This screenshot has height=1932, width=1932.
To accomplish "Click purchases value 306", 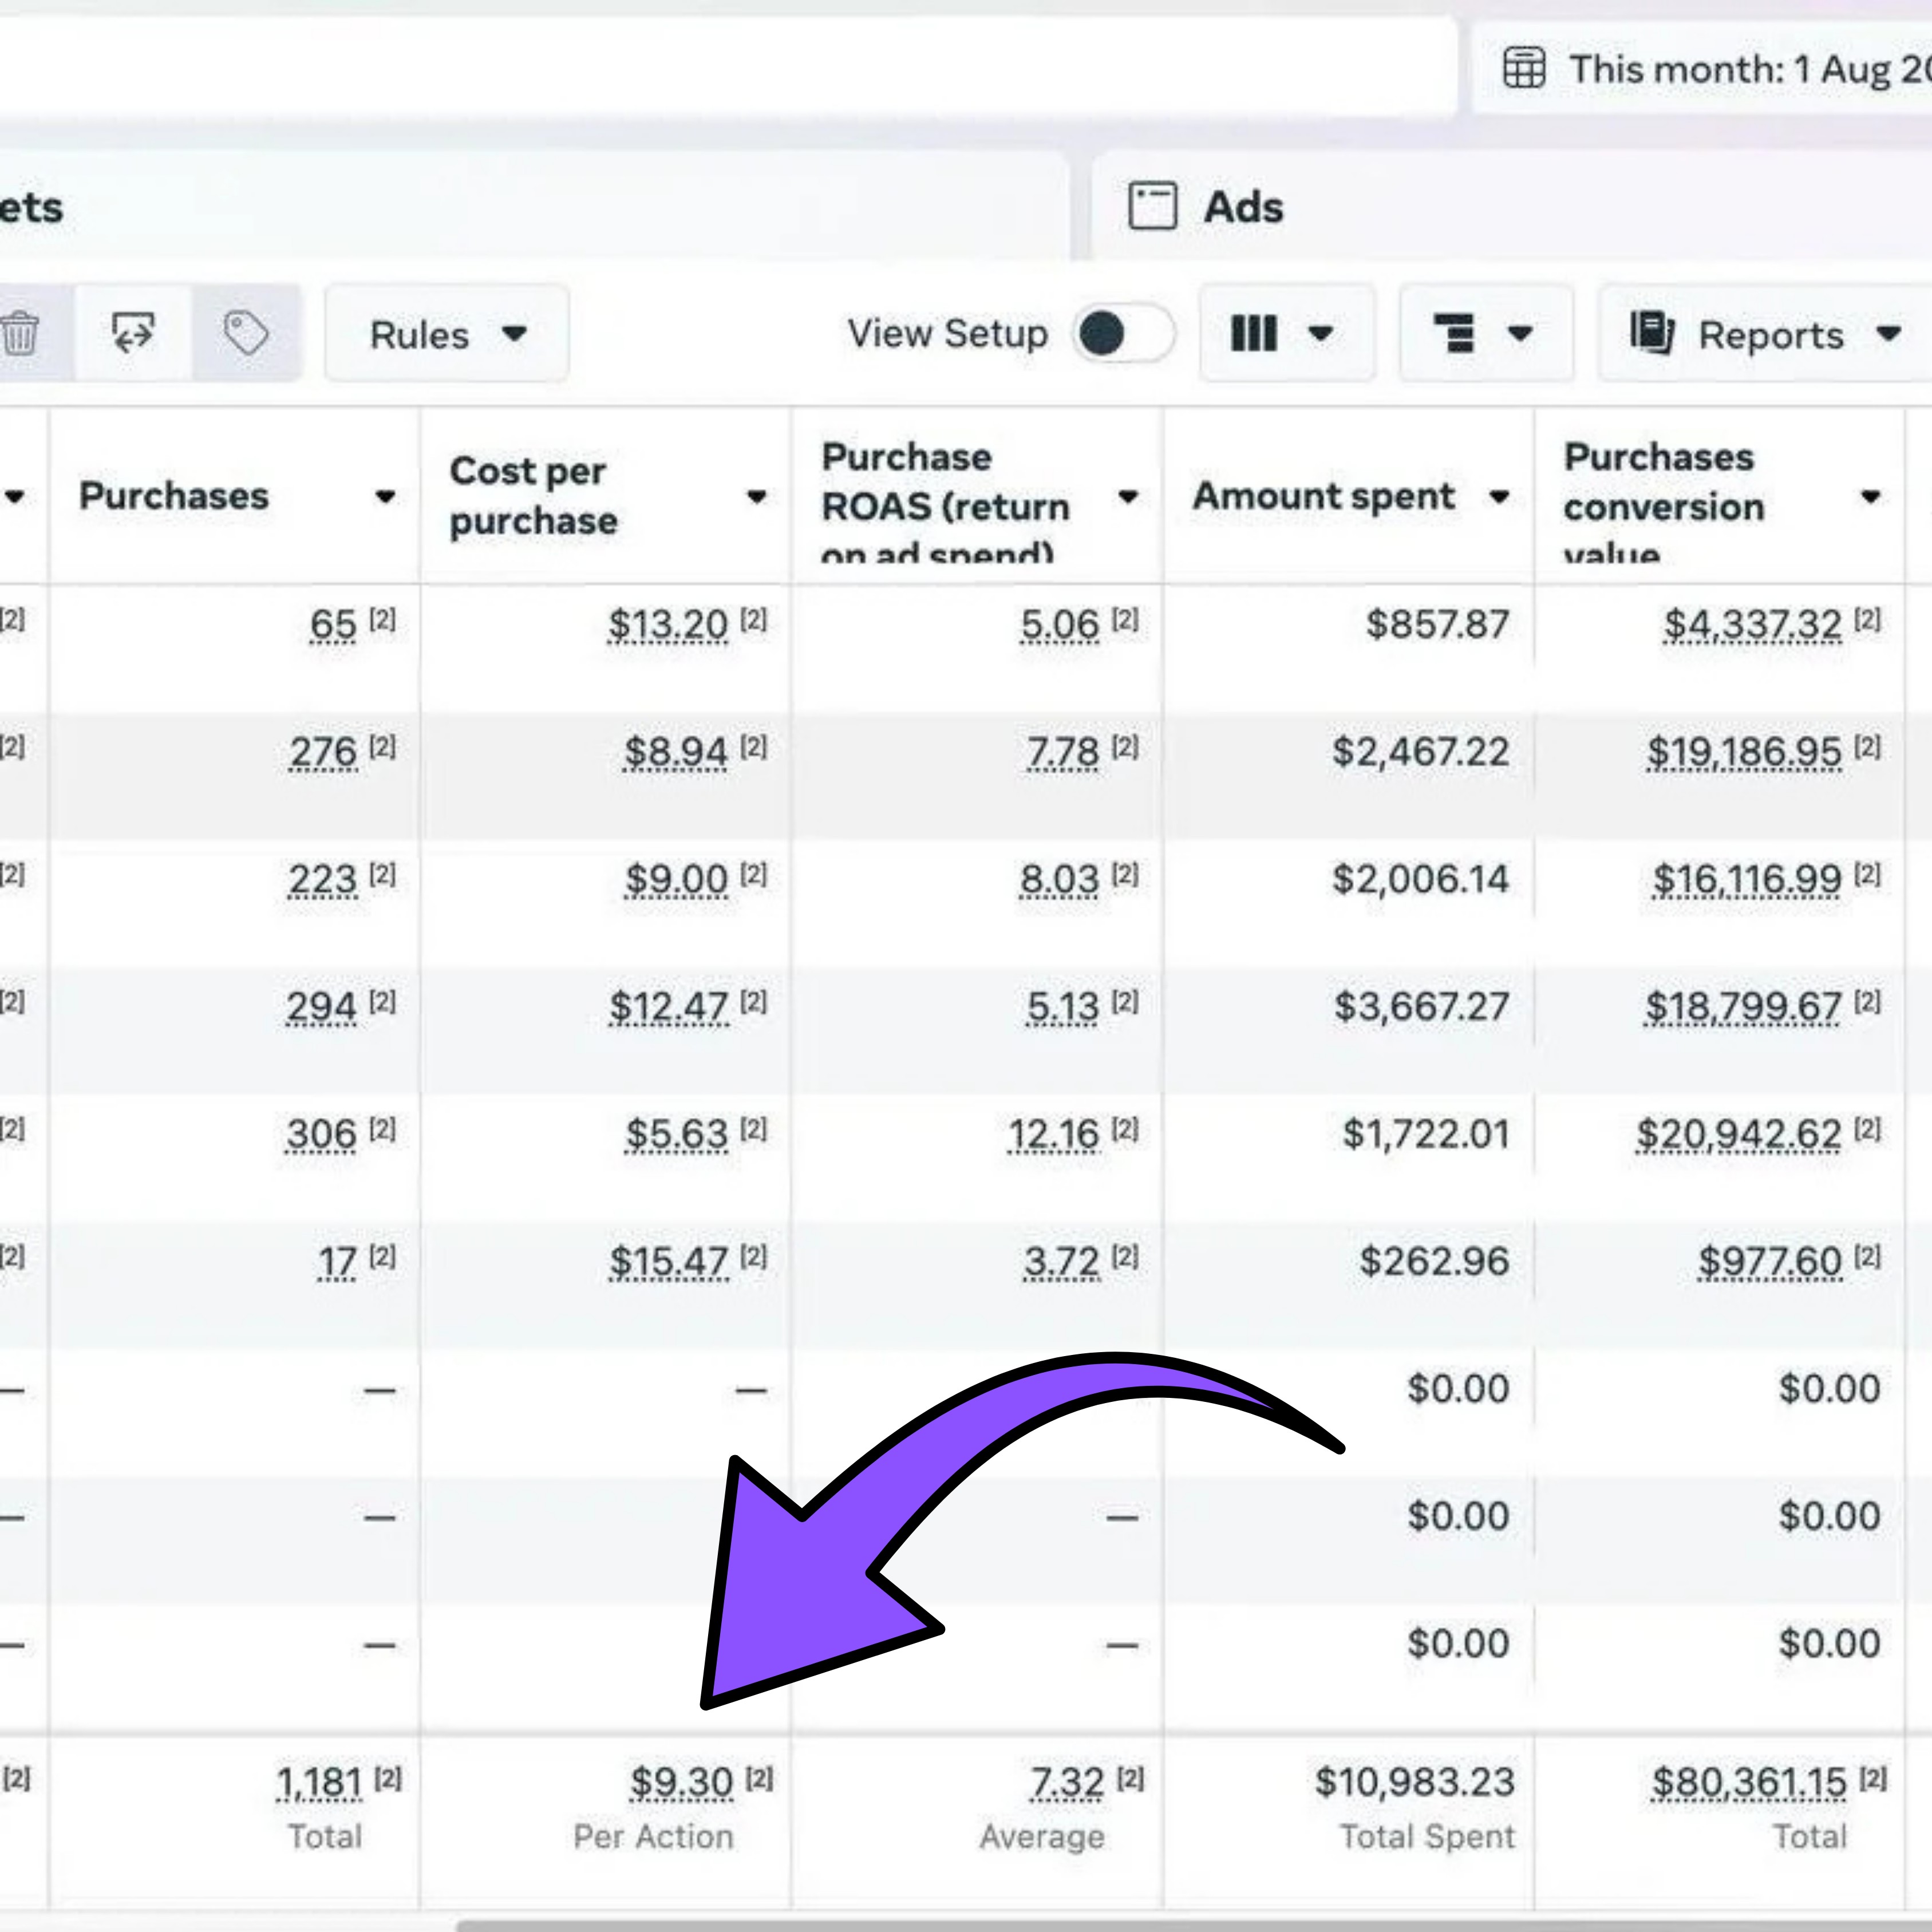I will point(320,1134).
